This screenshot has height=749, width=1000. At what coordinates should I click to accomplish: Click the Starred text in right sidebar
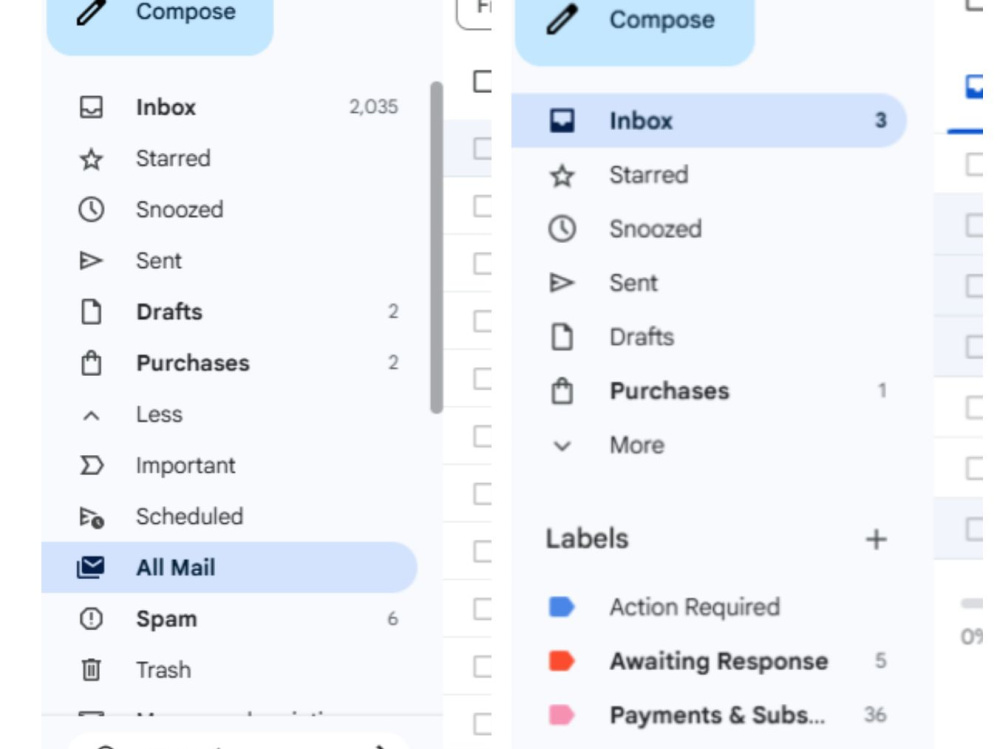point(649,175)
